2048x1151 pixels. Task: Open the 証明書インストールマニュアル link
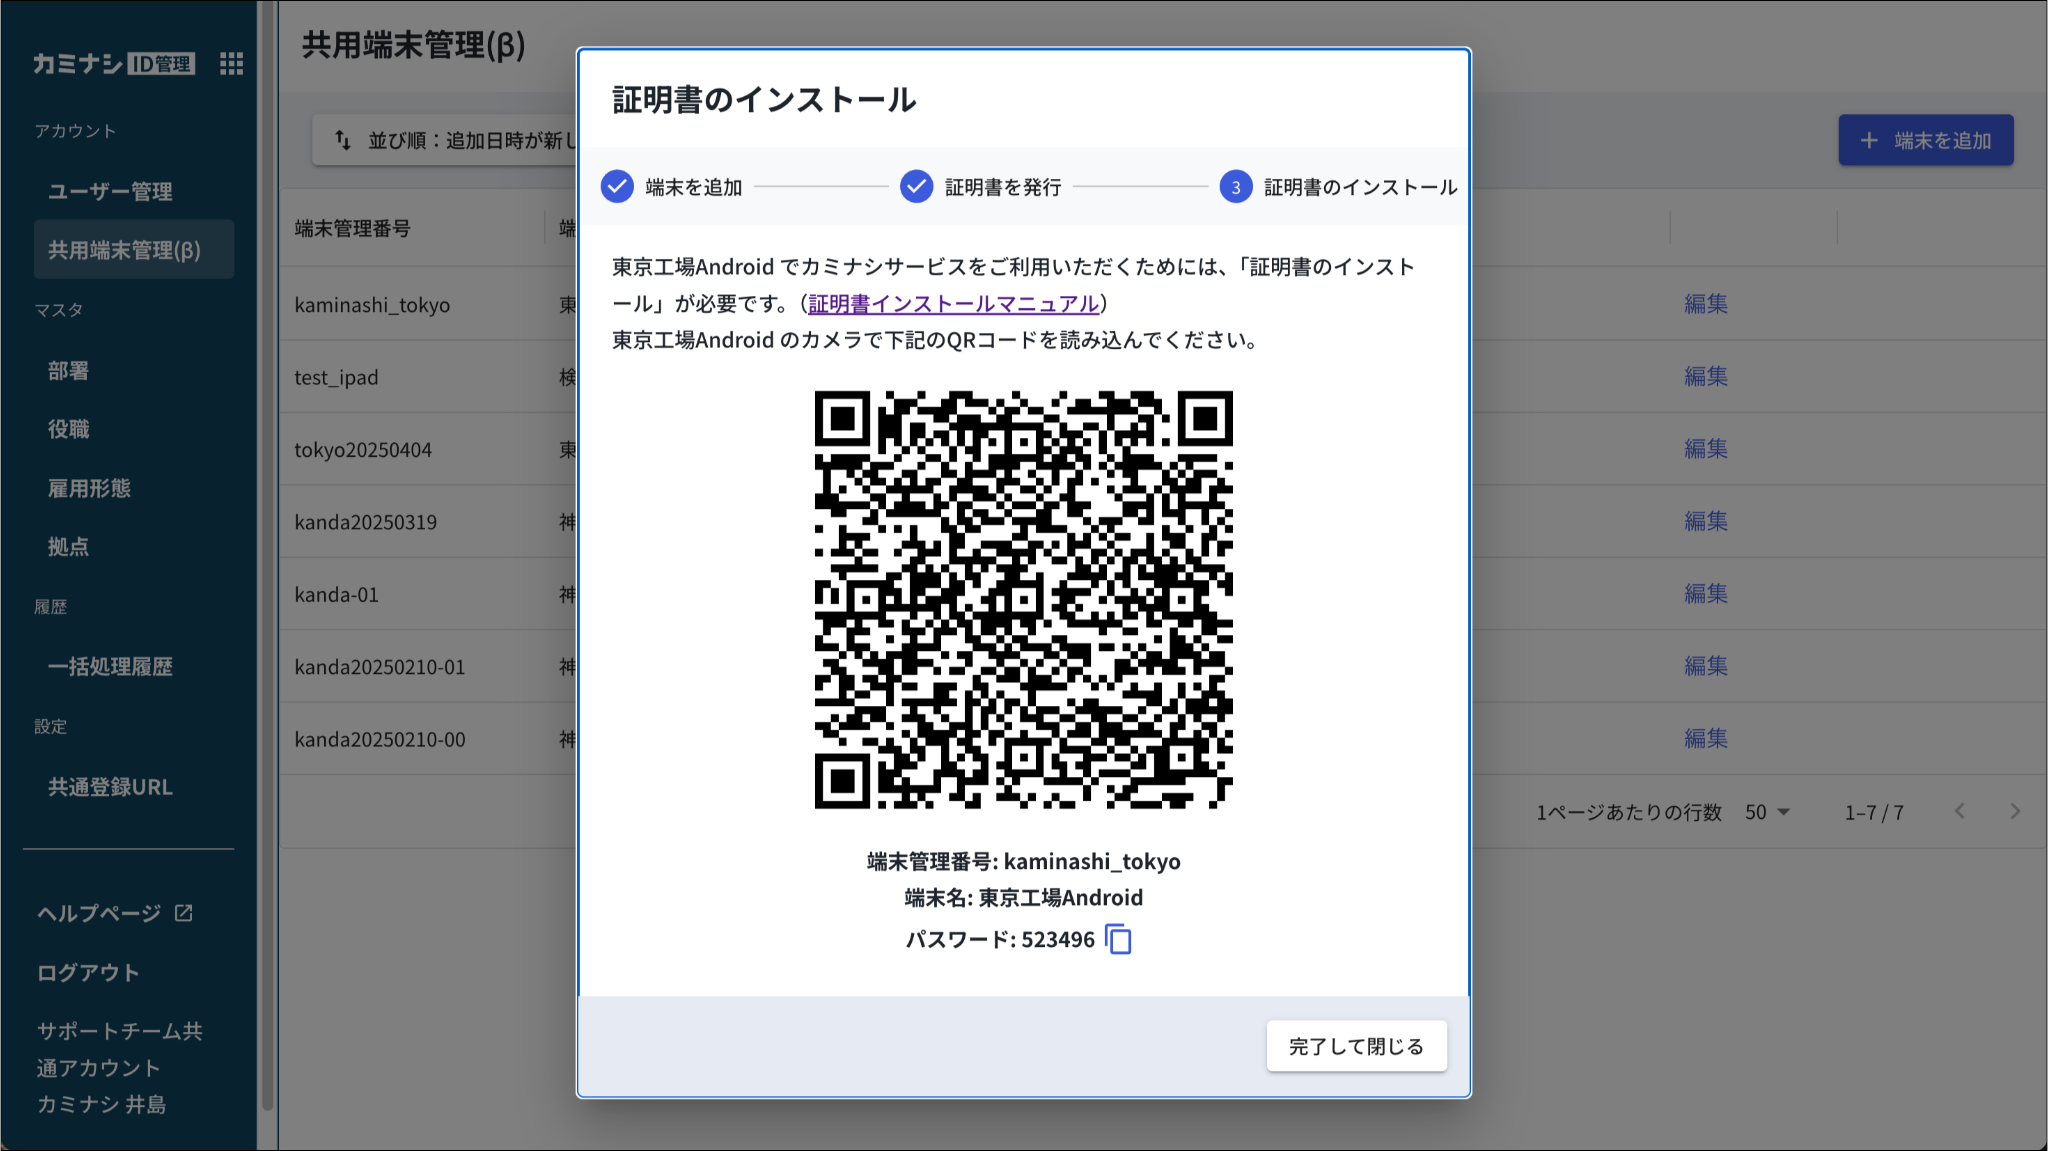click(x=953, y=304)
